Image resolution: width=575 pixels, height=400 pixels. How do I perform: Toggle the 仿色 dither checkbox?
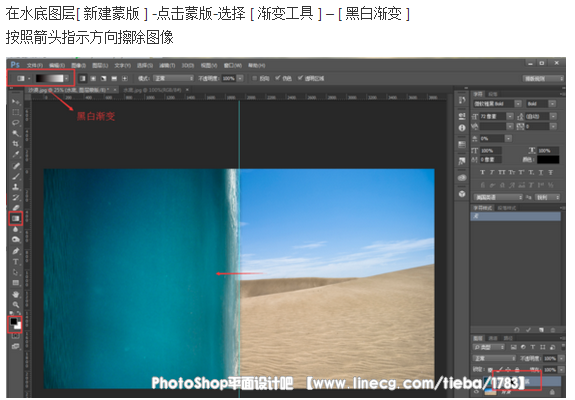coord(278,78)
